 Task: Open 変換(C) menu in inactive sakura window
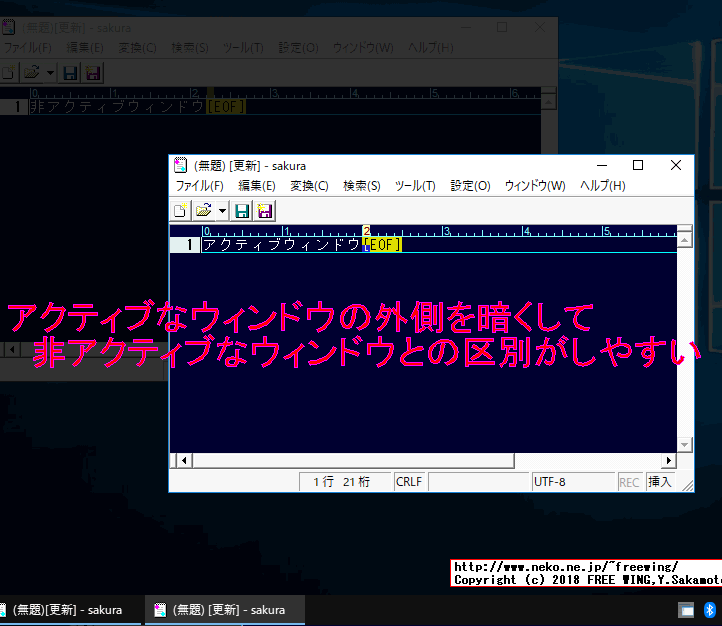137,47
